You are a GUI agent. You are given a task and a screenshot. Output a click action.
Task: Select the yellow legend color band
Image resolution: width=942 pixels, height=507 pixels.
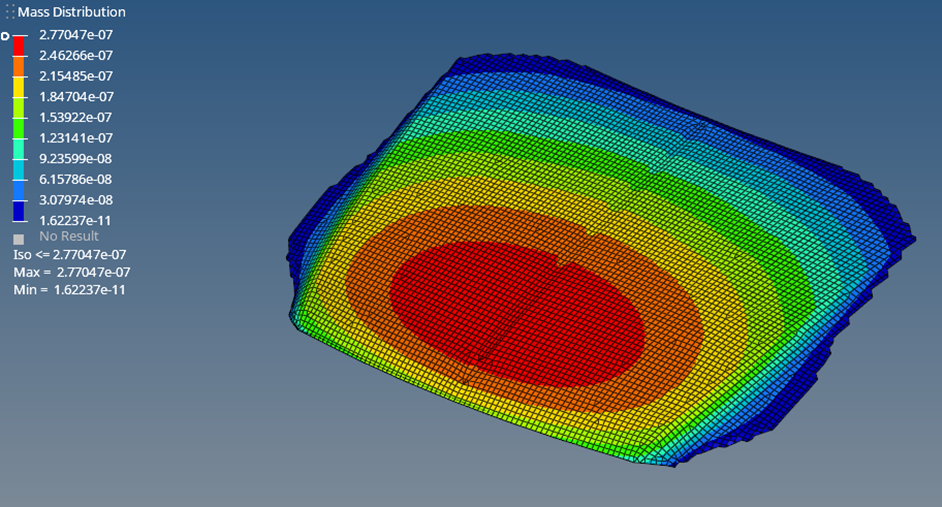click(x=19, y=87)
